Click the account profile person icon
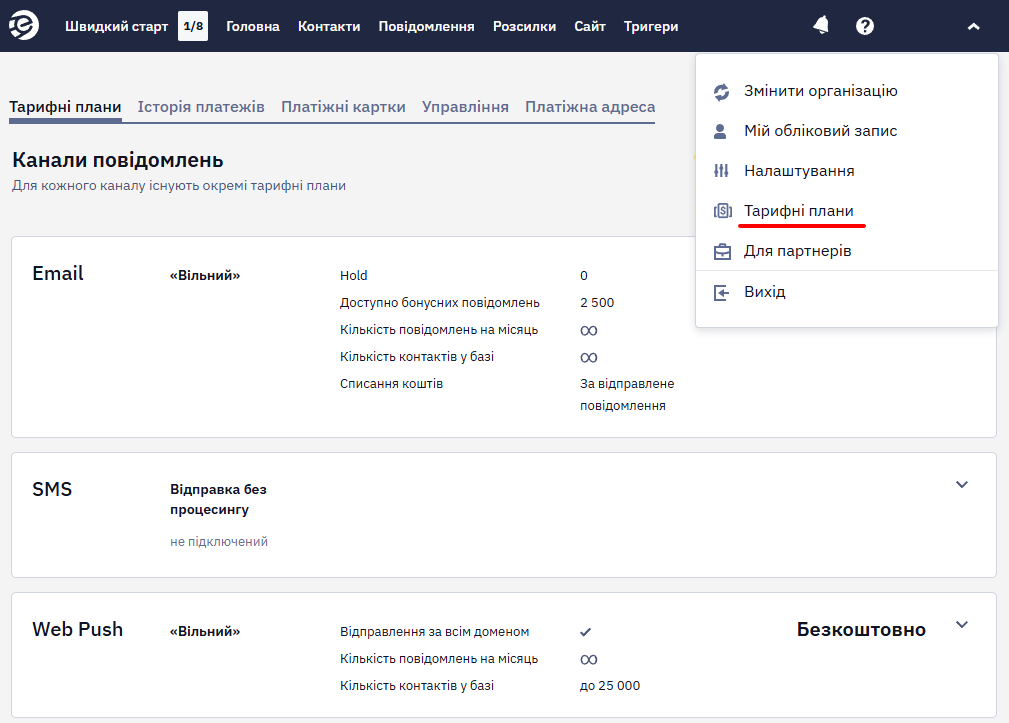Screen dimensions: 1009x723 click(721, 131)
